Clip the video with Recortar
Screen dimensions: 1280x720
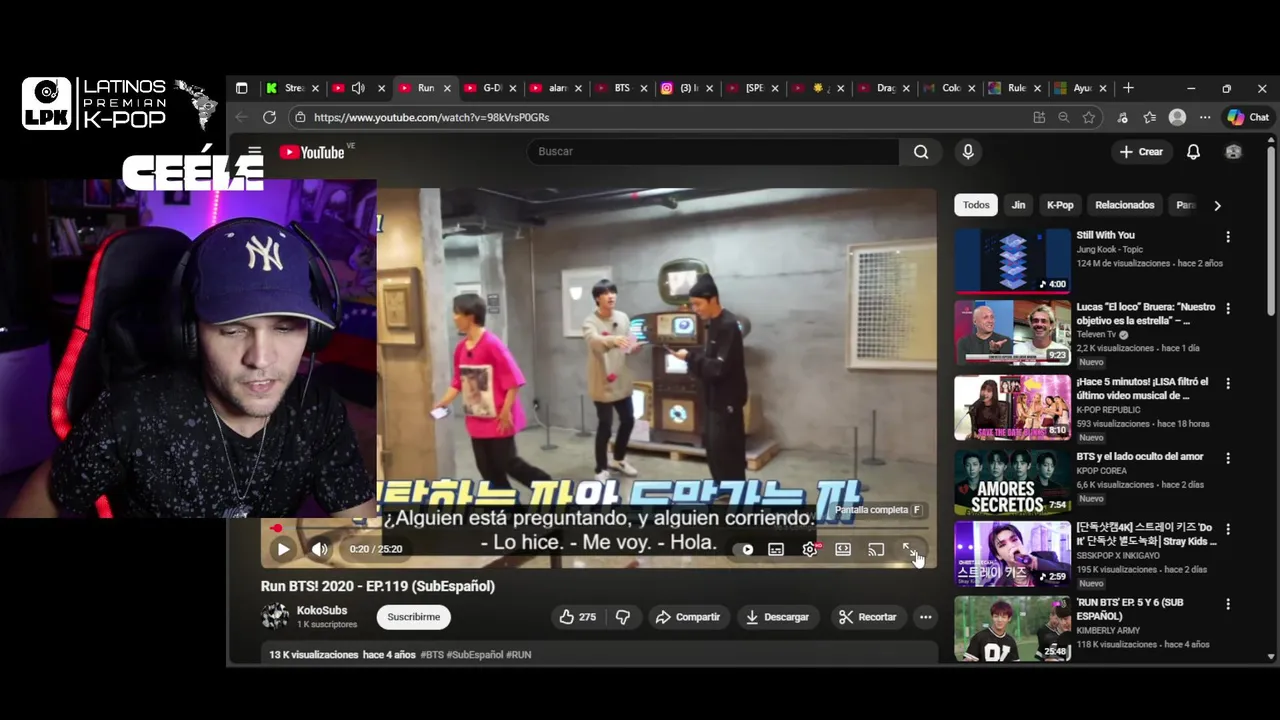pos(868,617)
